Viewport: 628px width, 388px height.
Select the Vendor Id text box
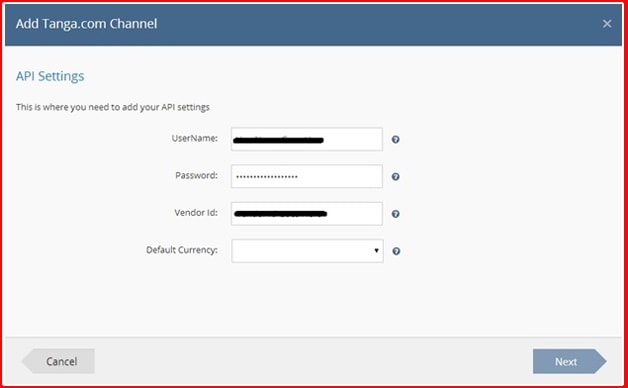[307, 214]
